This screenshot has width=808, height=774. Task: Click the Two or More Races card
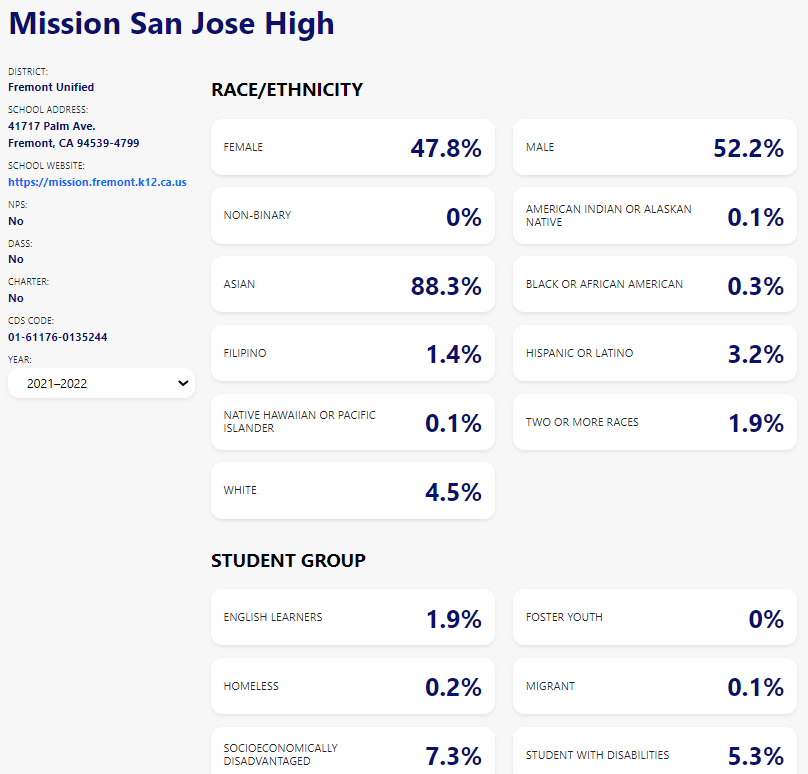654,422
